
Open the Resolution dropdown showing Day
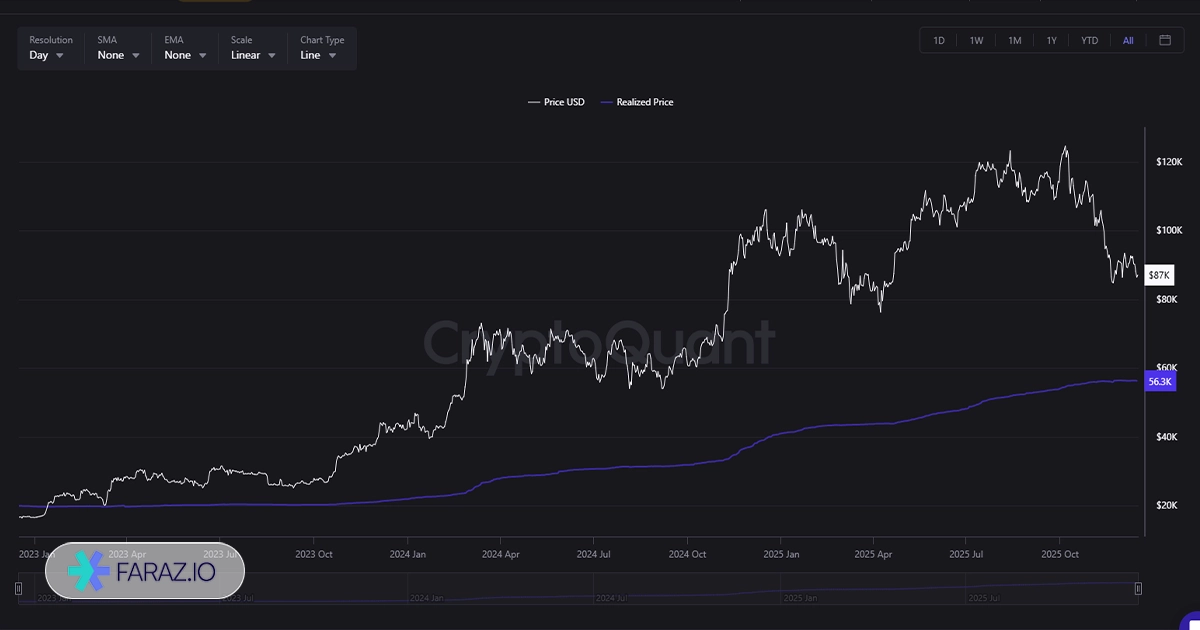(48, 55)
